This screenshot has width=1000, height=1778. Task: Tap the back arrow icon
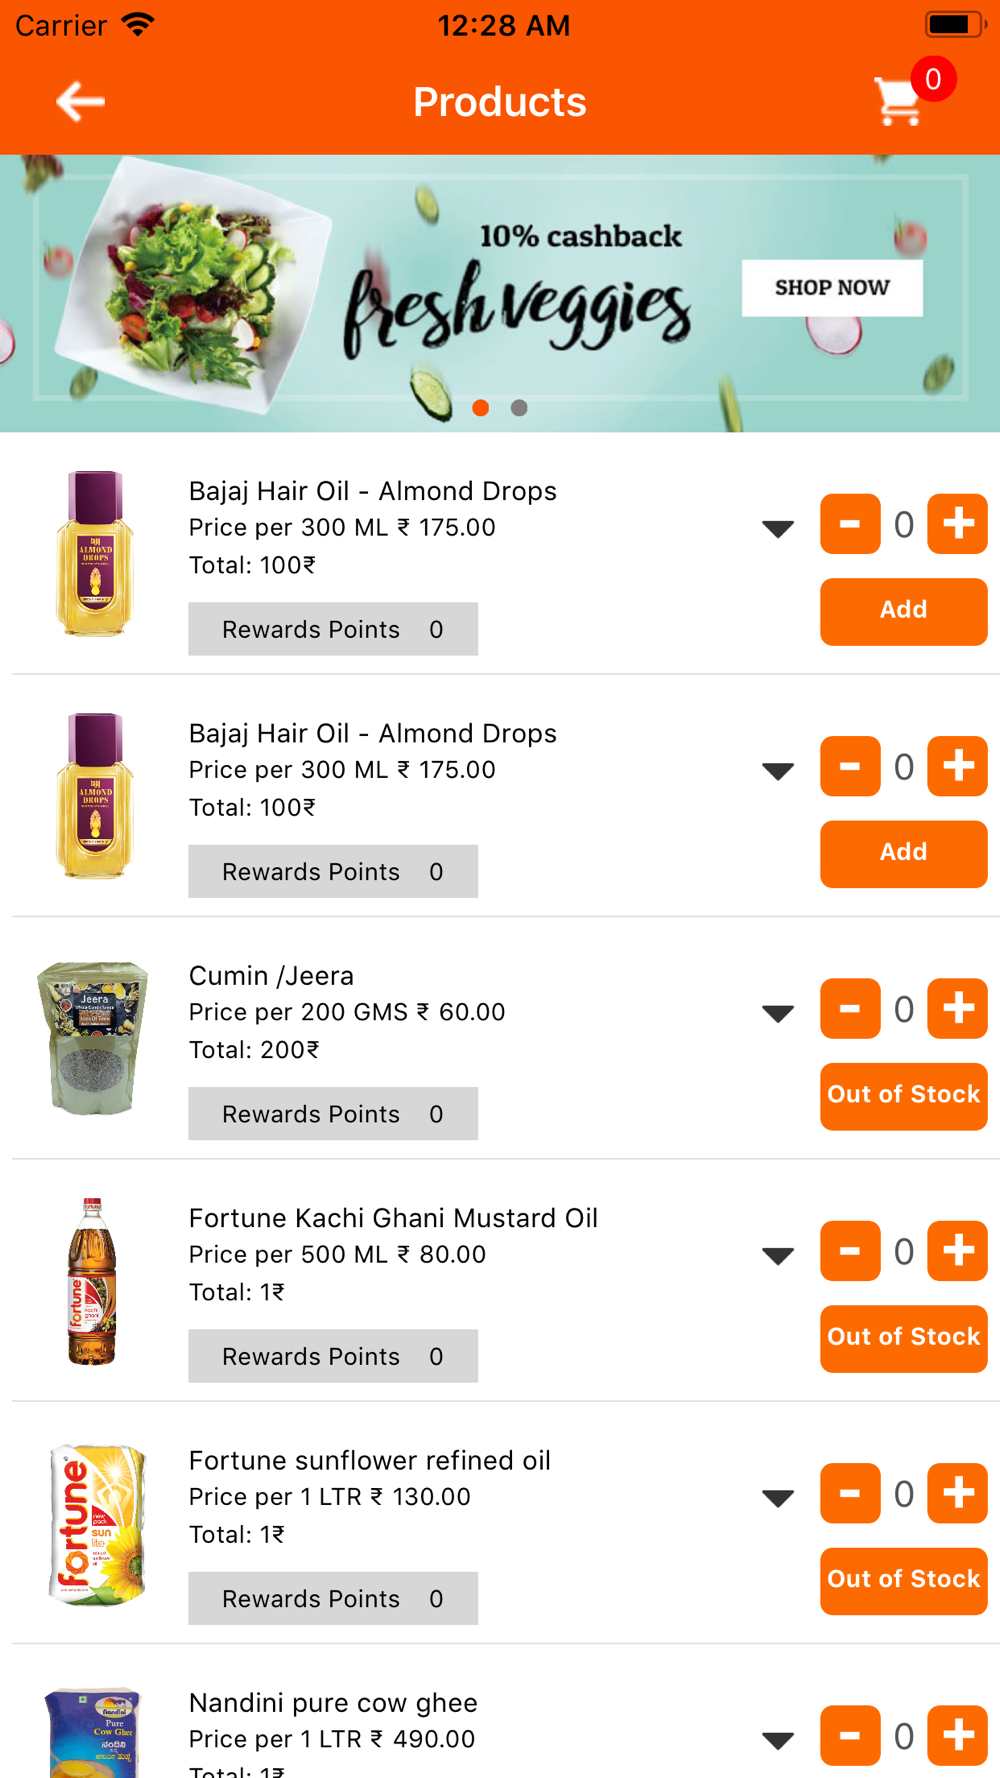point(80,101)
